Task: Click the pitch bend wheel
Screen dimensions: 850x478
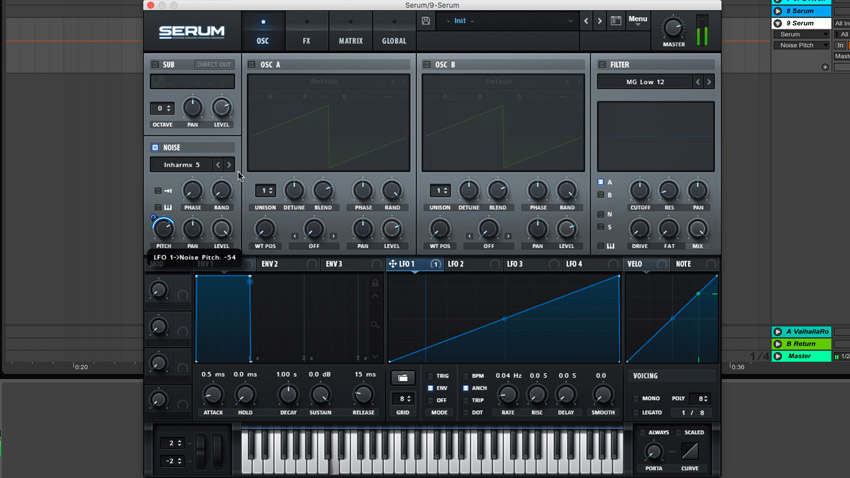Action: 201,449
